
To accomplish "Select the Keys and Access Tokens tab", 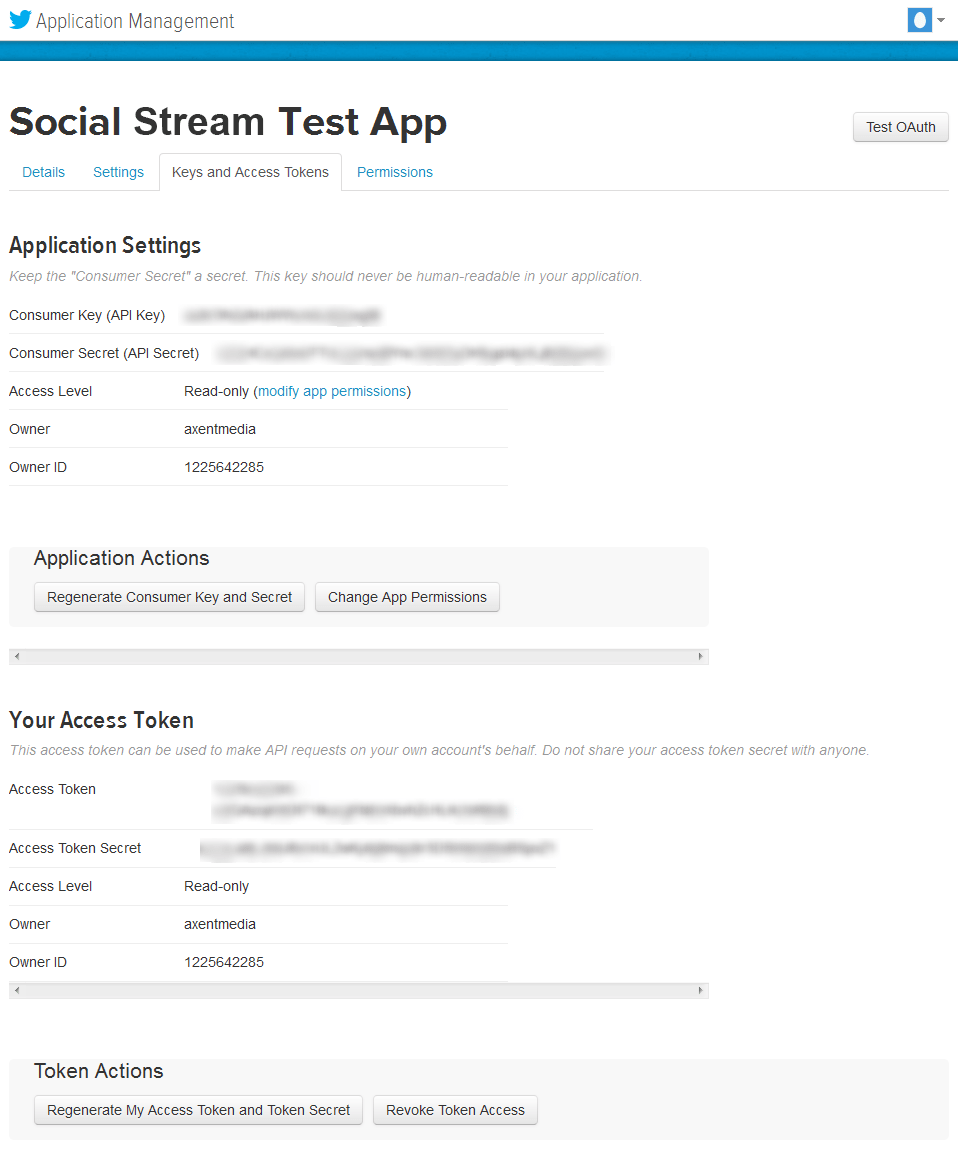I will [250, 172].
